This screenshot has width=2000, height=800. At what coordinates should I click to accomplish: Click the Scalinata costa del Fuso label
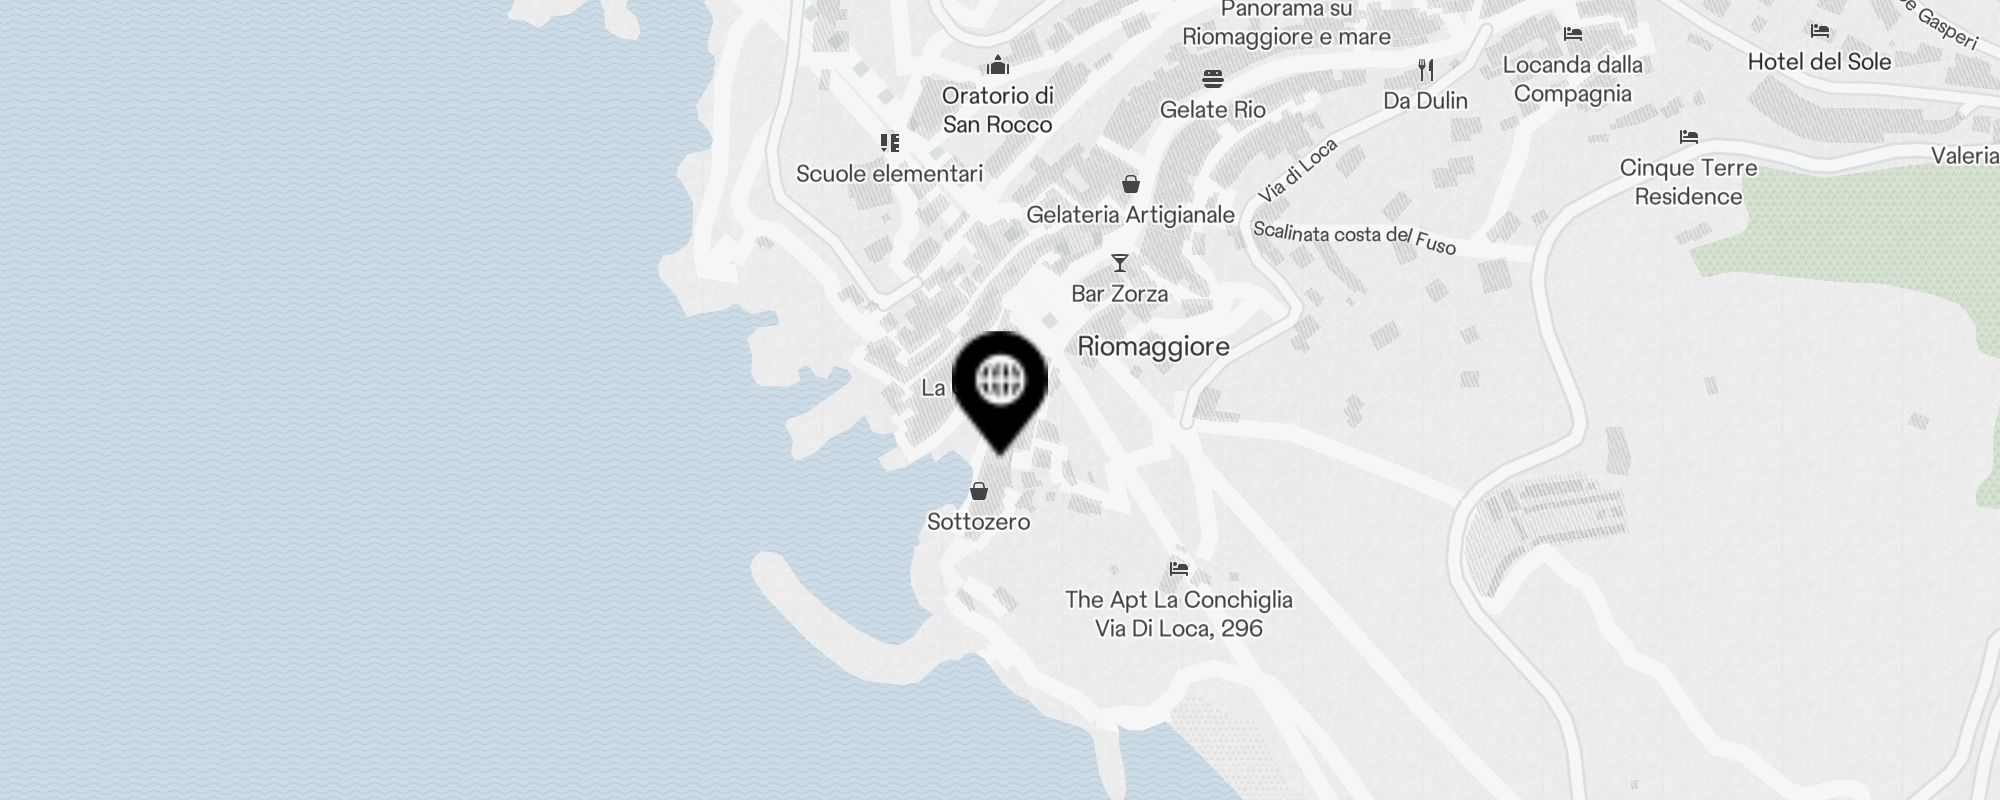point(1355,238)
